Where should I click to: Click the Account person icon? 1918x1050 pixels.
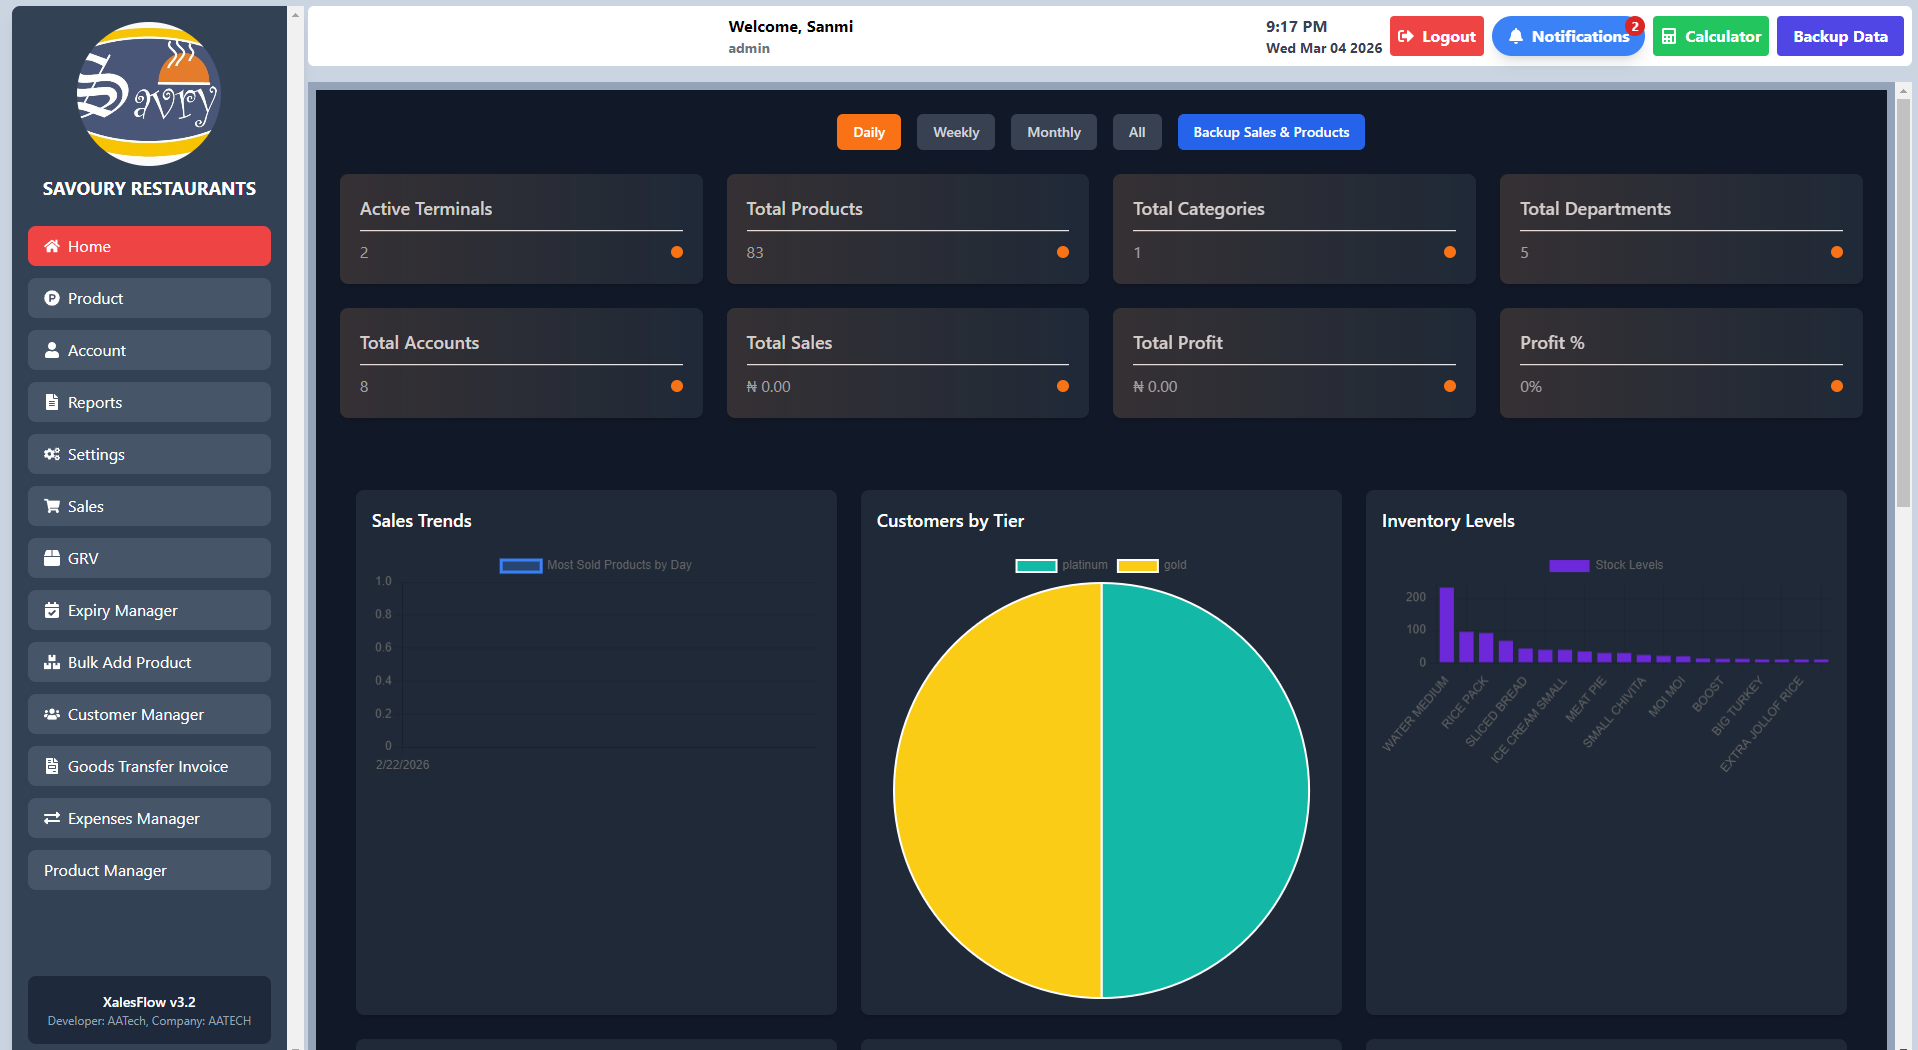(x=52, y=350)
